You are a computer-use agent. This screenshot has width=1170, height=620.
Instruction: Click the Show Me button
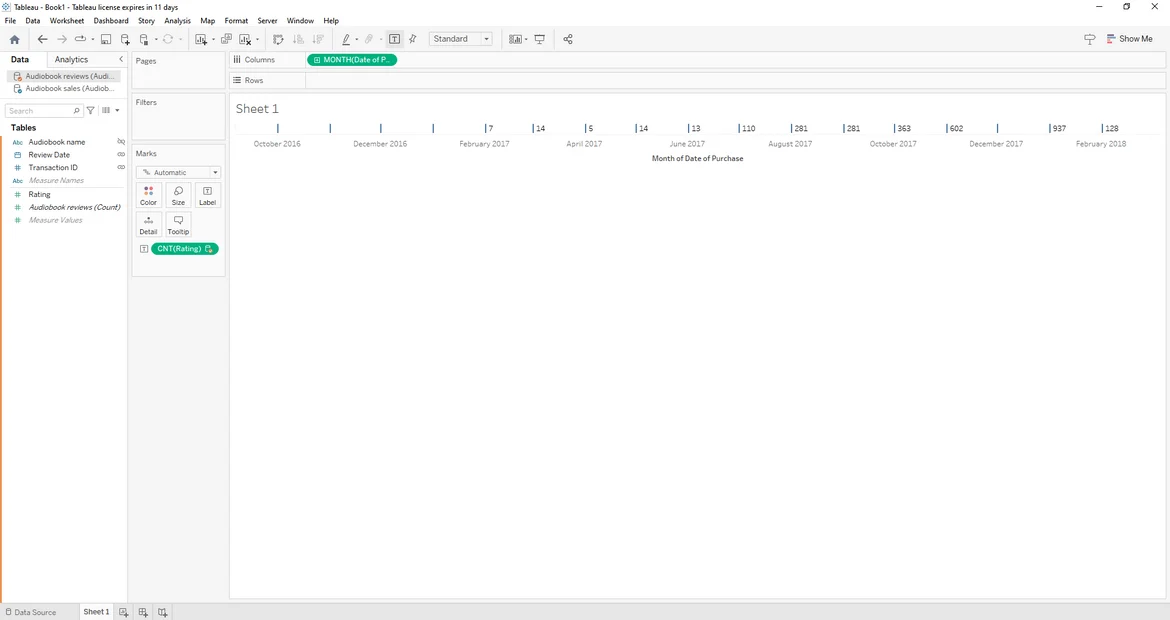[1129, 40]
